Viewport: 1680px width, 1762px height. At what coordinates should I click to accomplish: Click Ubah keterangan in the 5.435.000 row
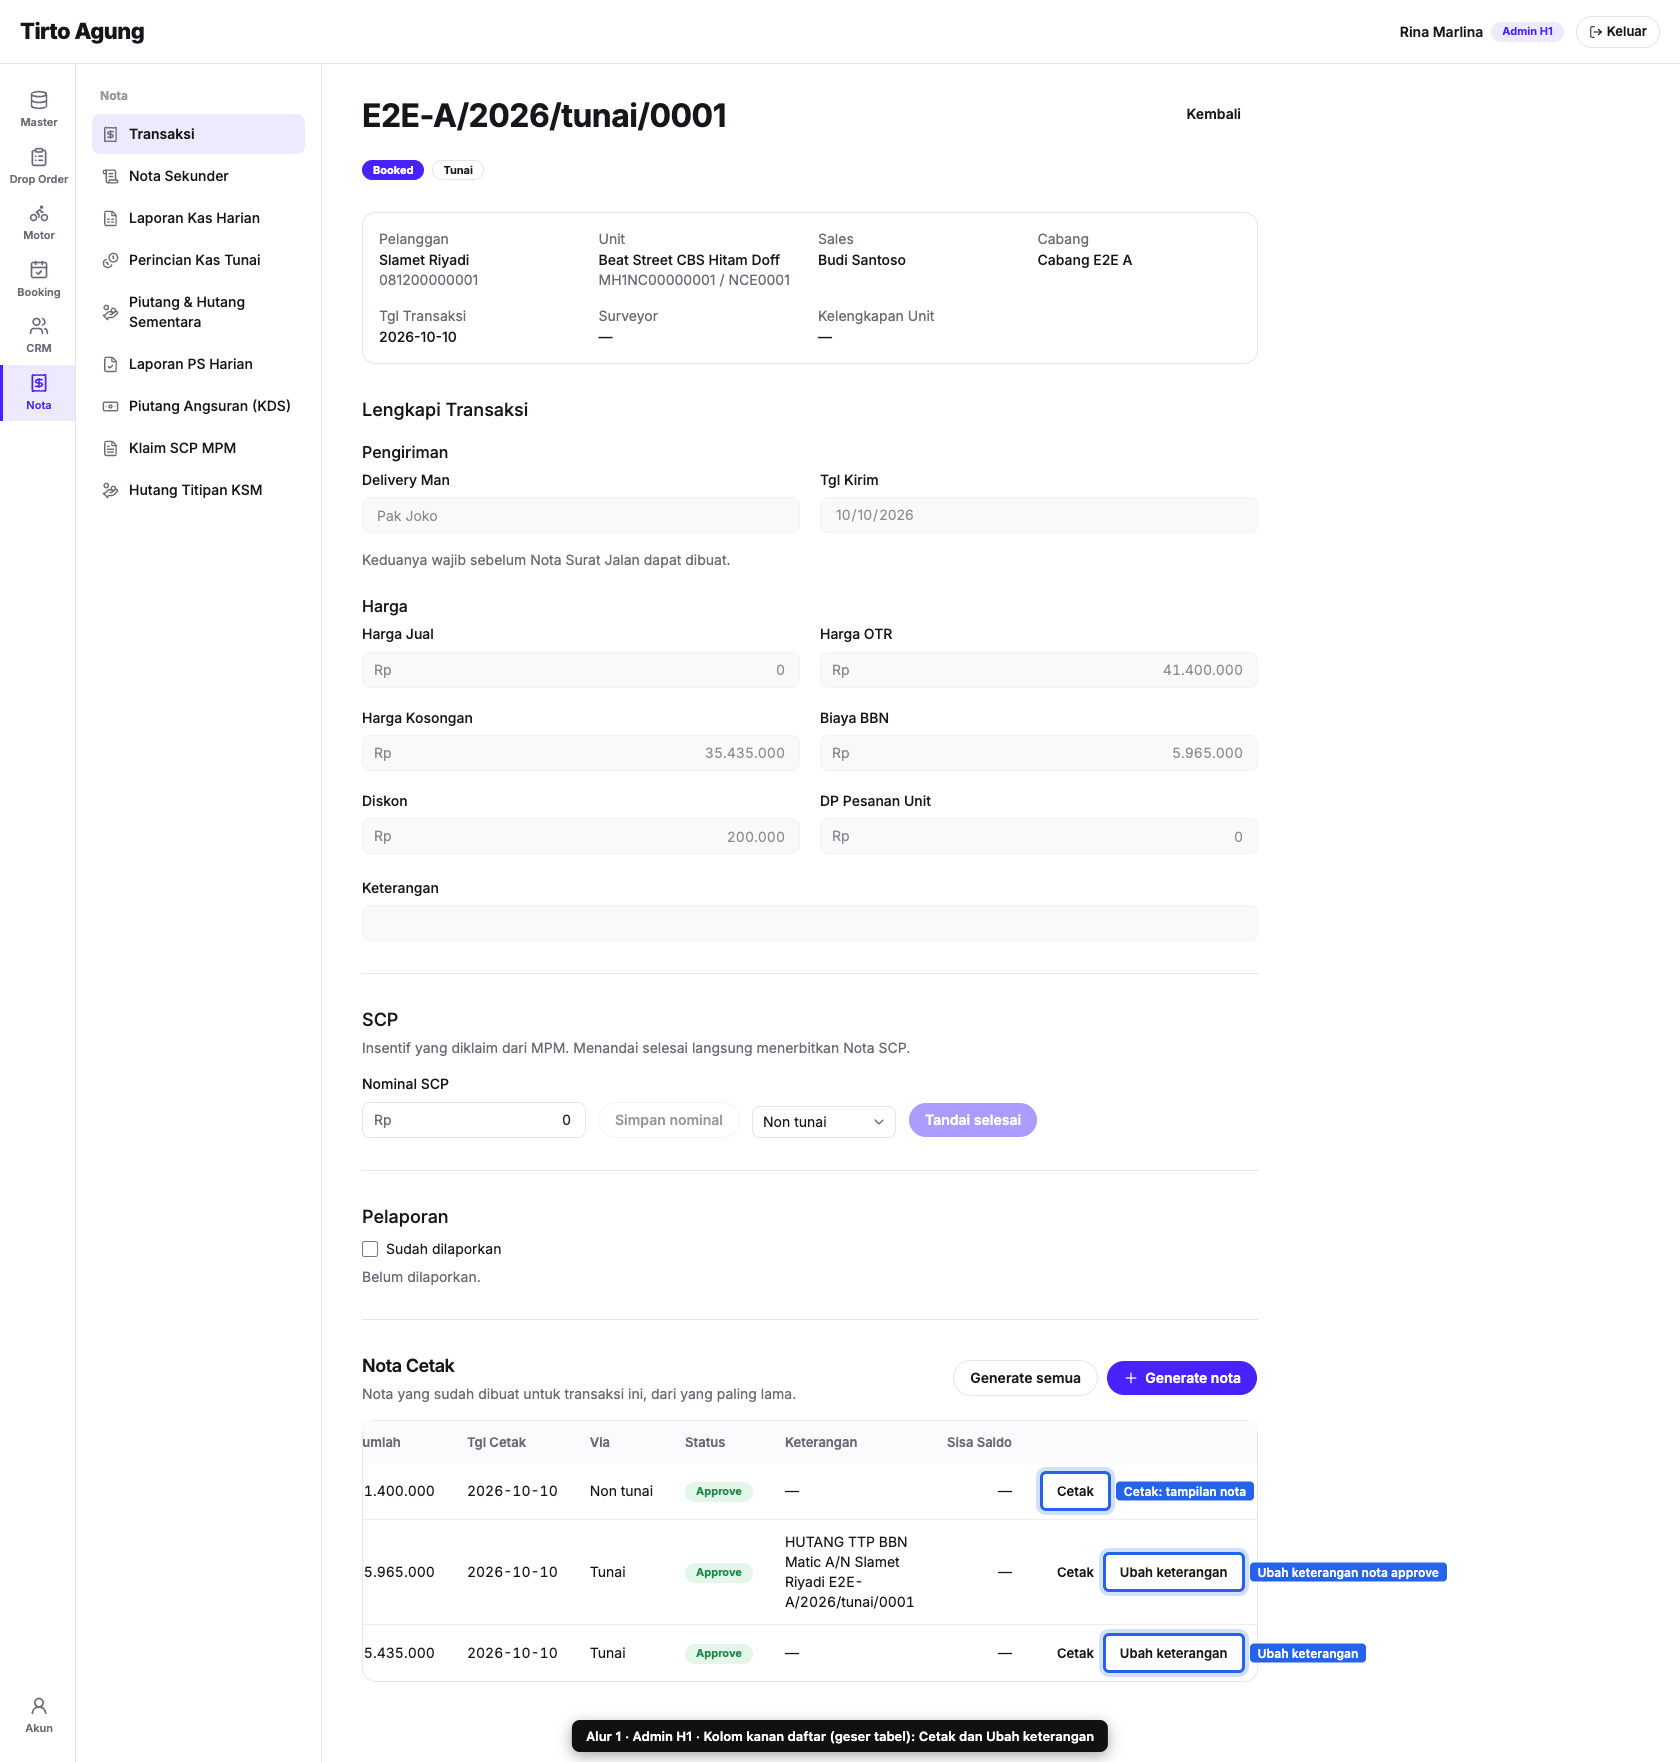pyautogui.click(x=1173, y=1653)
